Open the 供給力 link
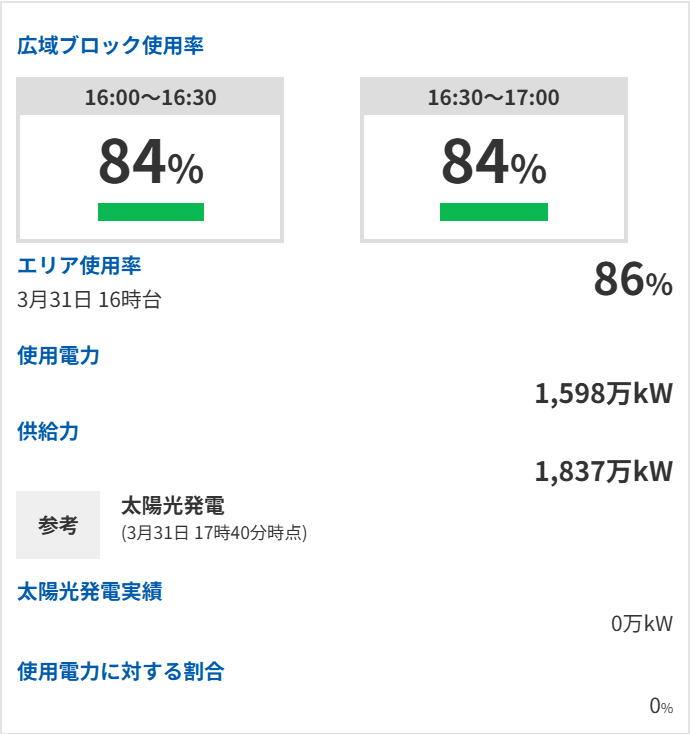Screen dimensions: 690x734 (48, 431)
